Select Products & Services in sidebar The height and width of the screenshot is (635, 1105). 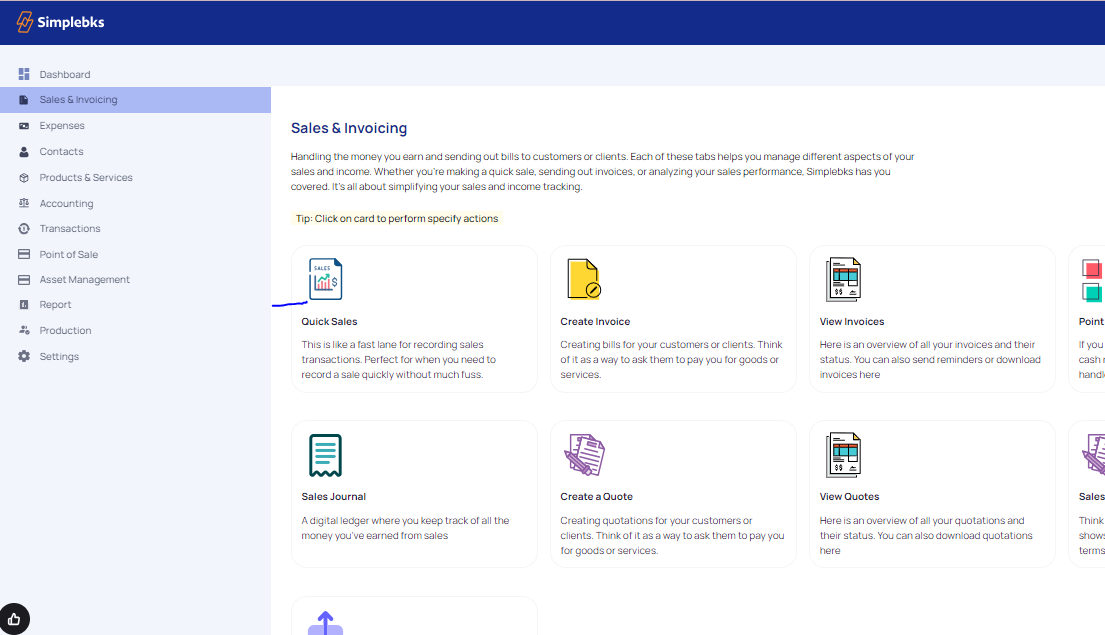coord(86,178)
